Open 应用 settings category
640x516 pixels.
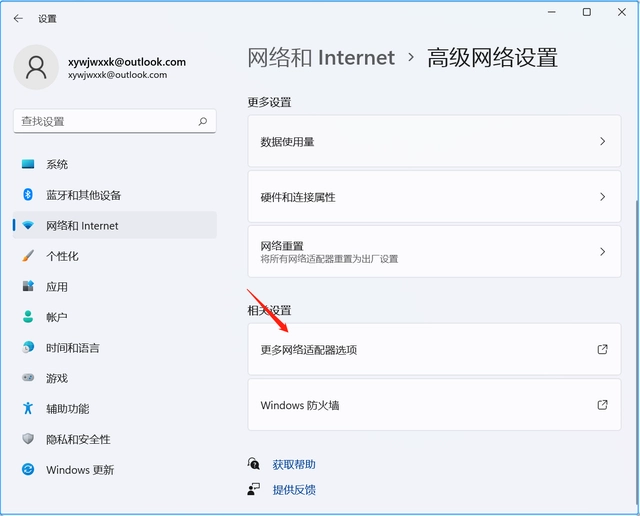click(x=115, y=286)
